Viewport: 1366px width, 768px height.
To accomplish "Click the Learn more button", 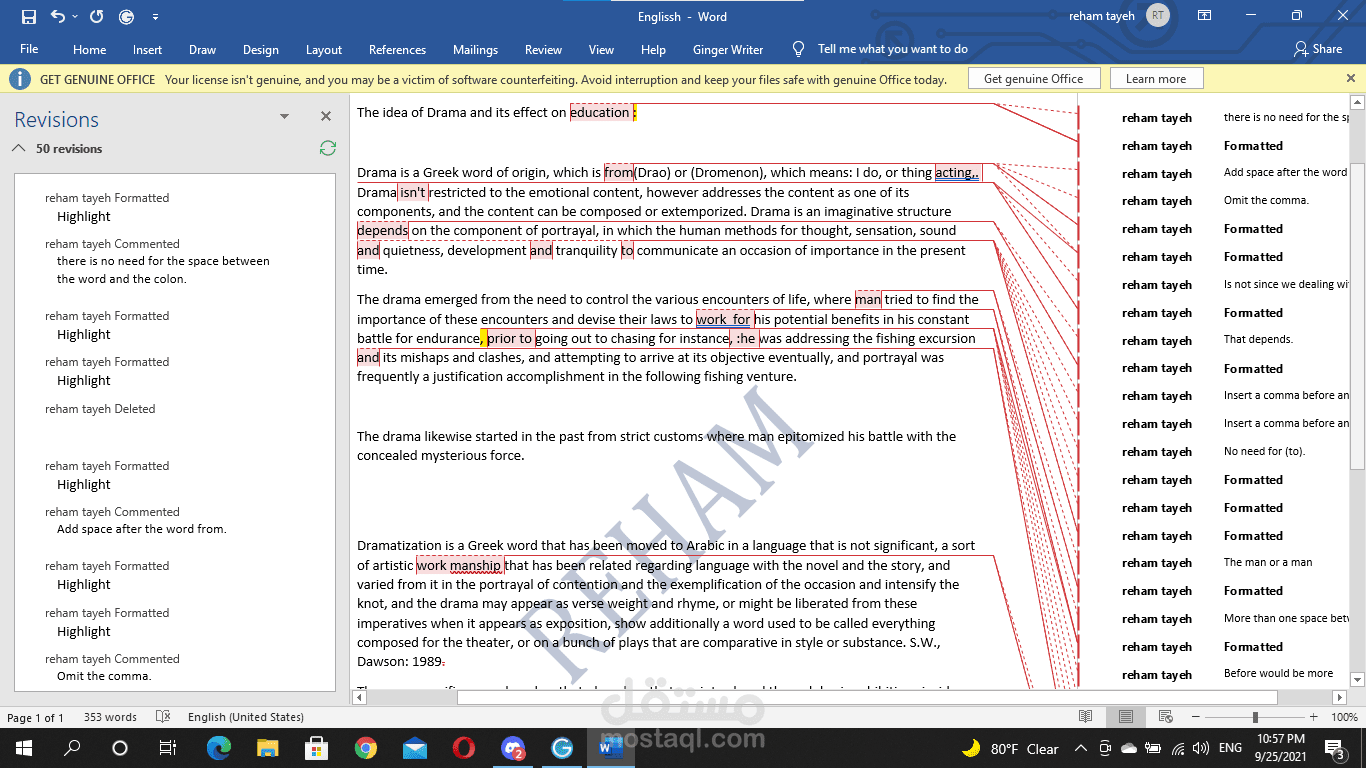I will [x=1156, y=79].
